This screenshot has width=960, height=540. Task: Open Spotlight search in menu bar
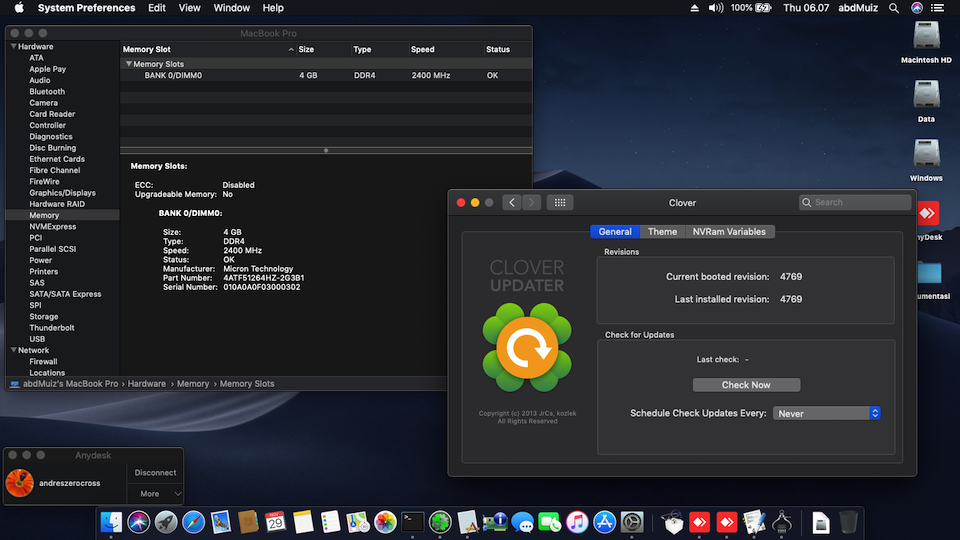coord(894,8)
